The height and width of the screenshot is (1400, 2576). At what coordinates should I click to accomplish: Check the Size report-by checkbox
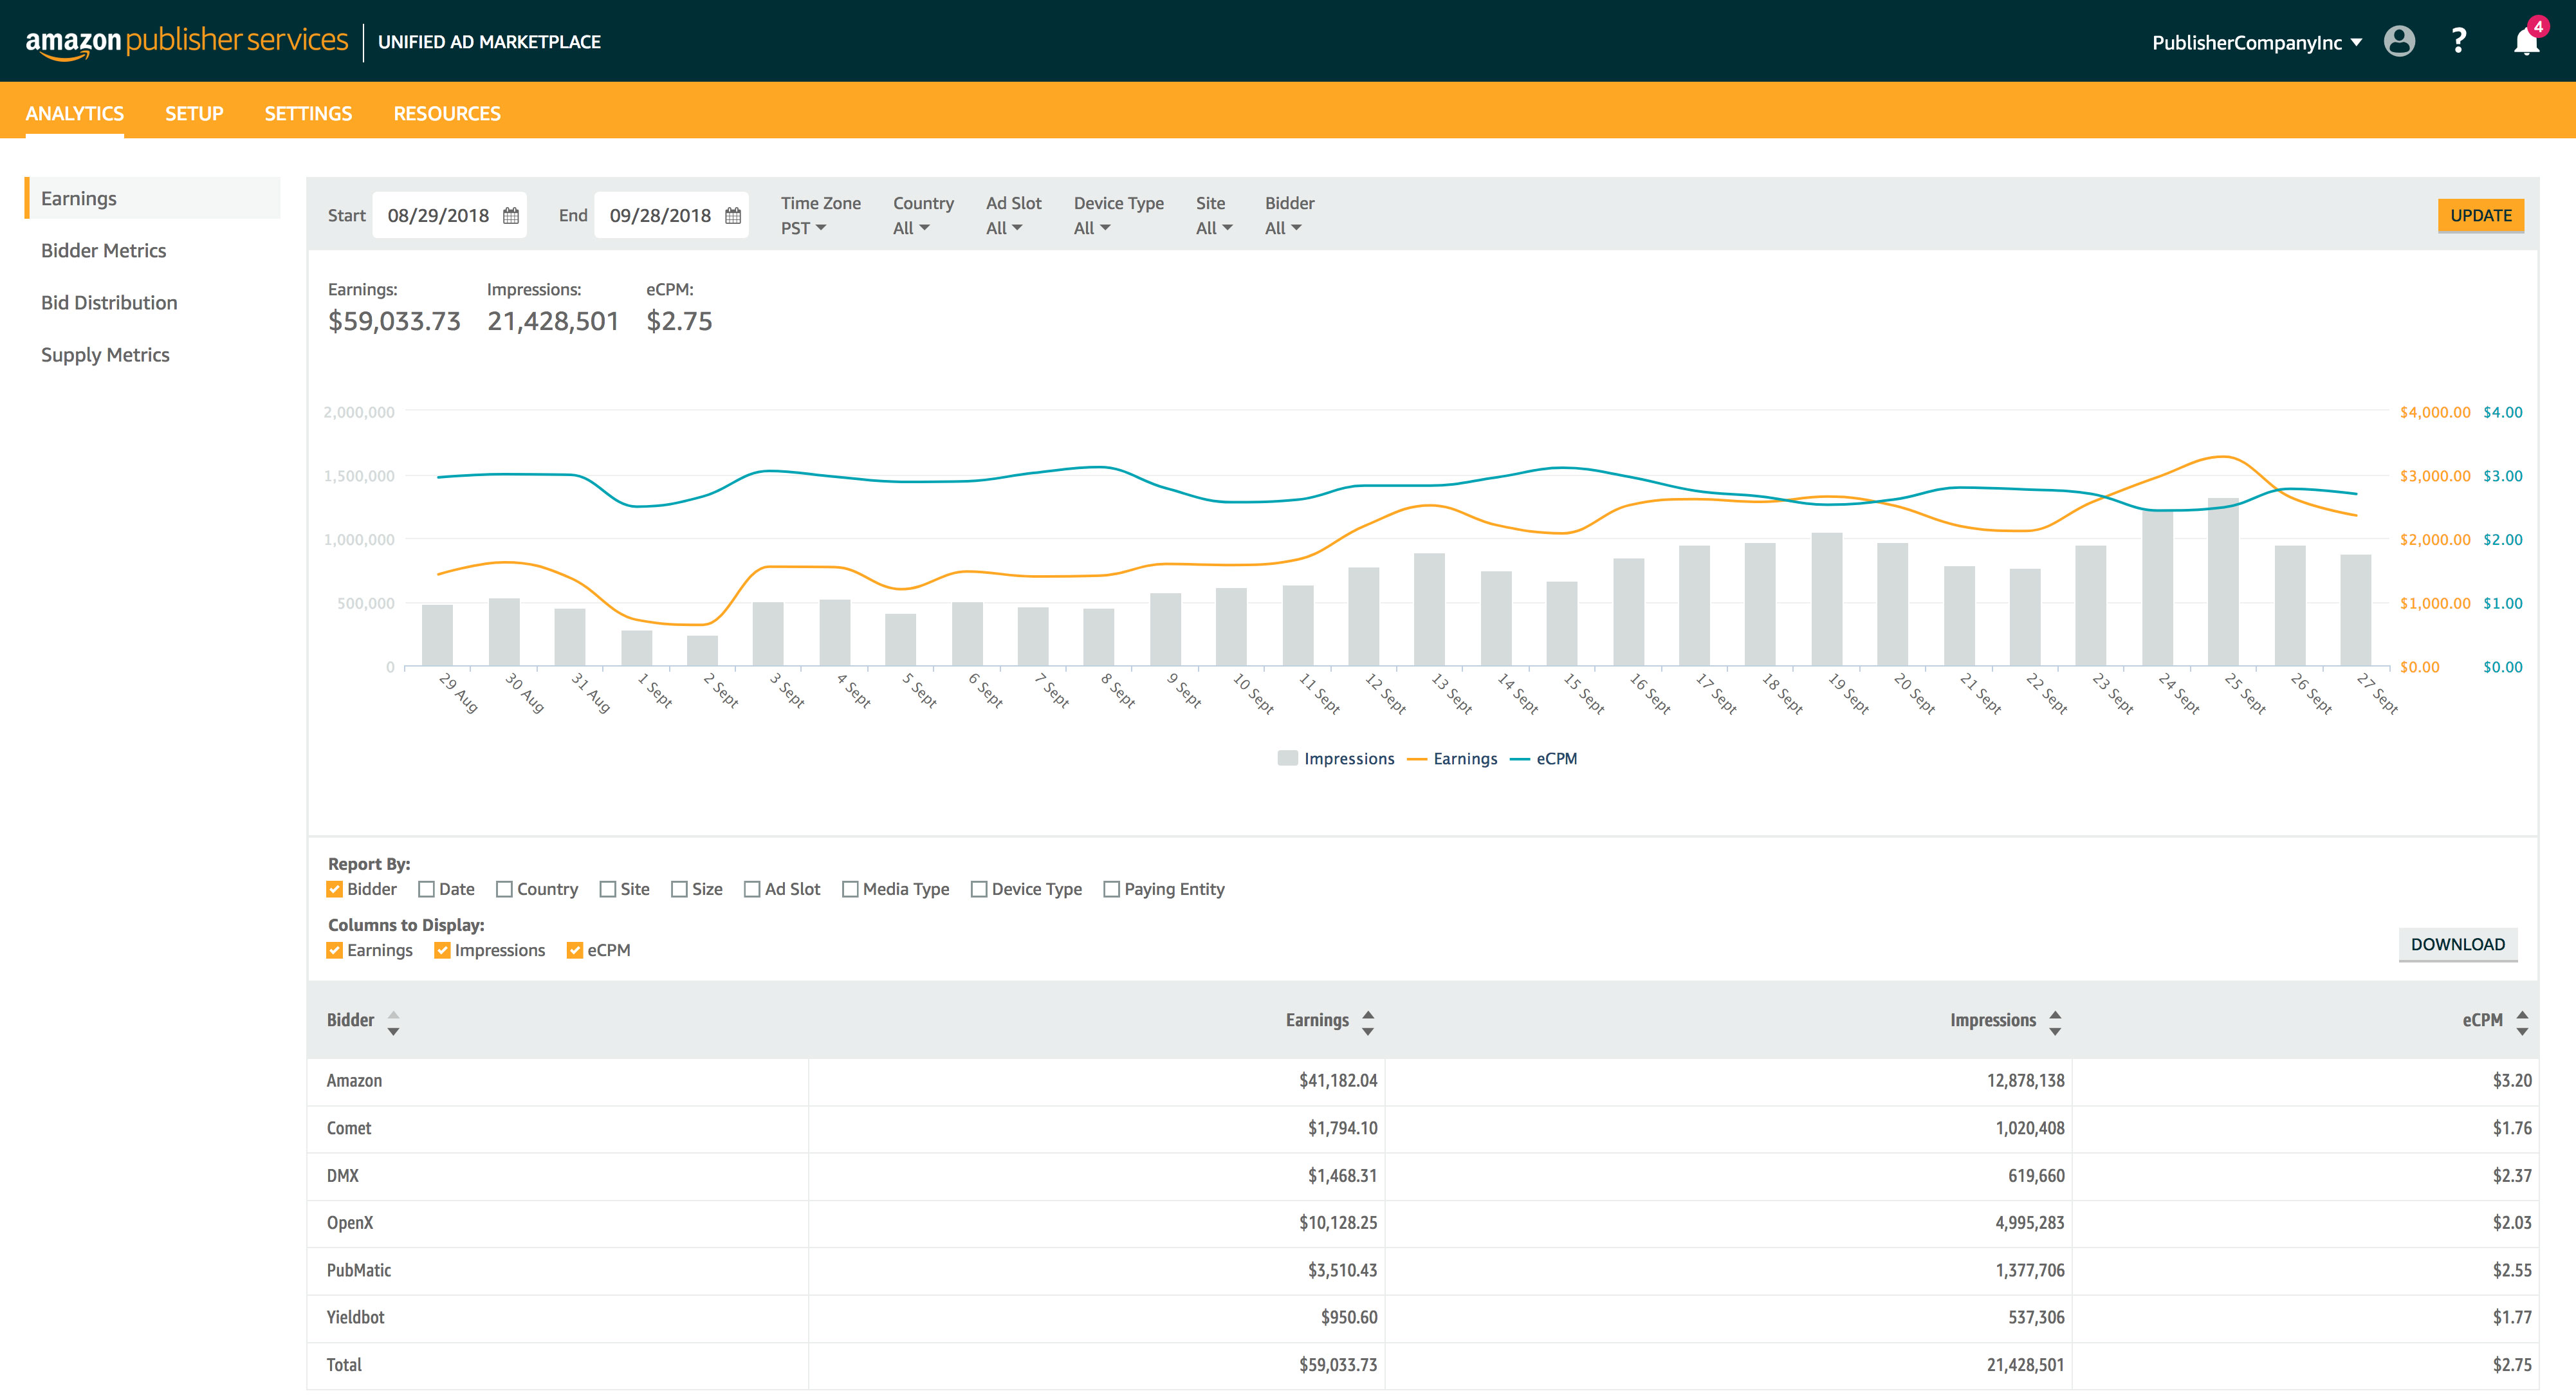680,889
